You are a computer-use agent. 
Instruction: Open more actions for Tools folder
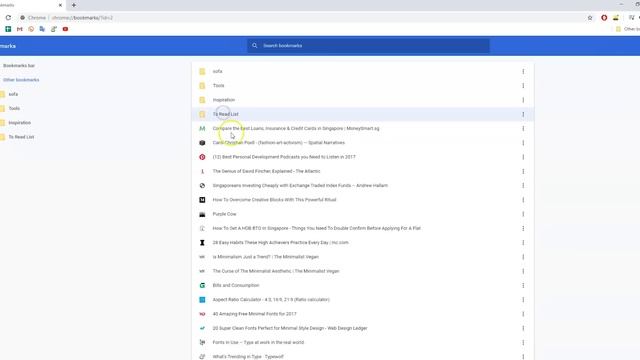click(523, 86)
